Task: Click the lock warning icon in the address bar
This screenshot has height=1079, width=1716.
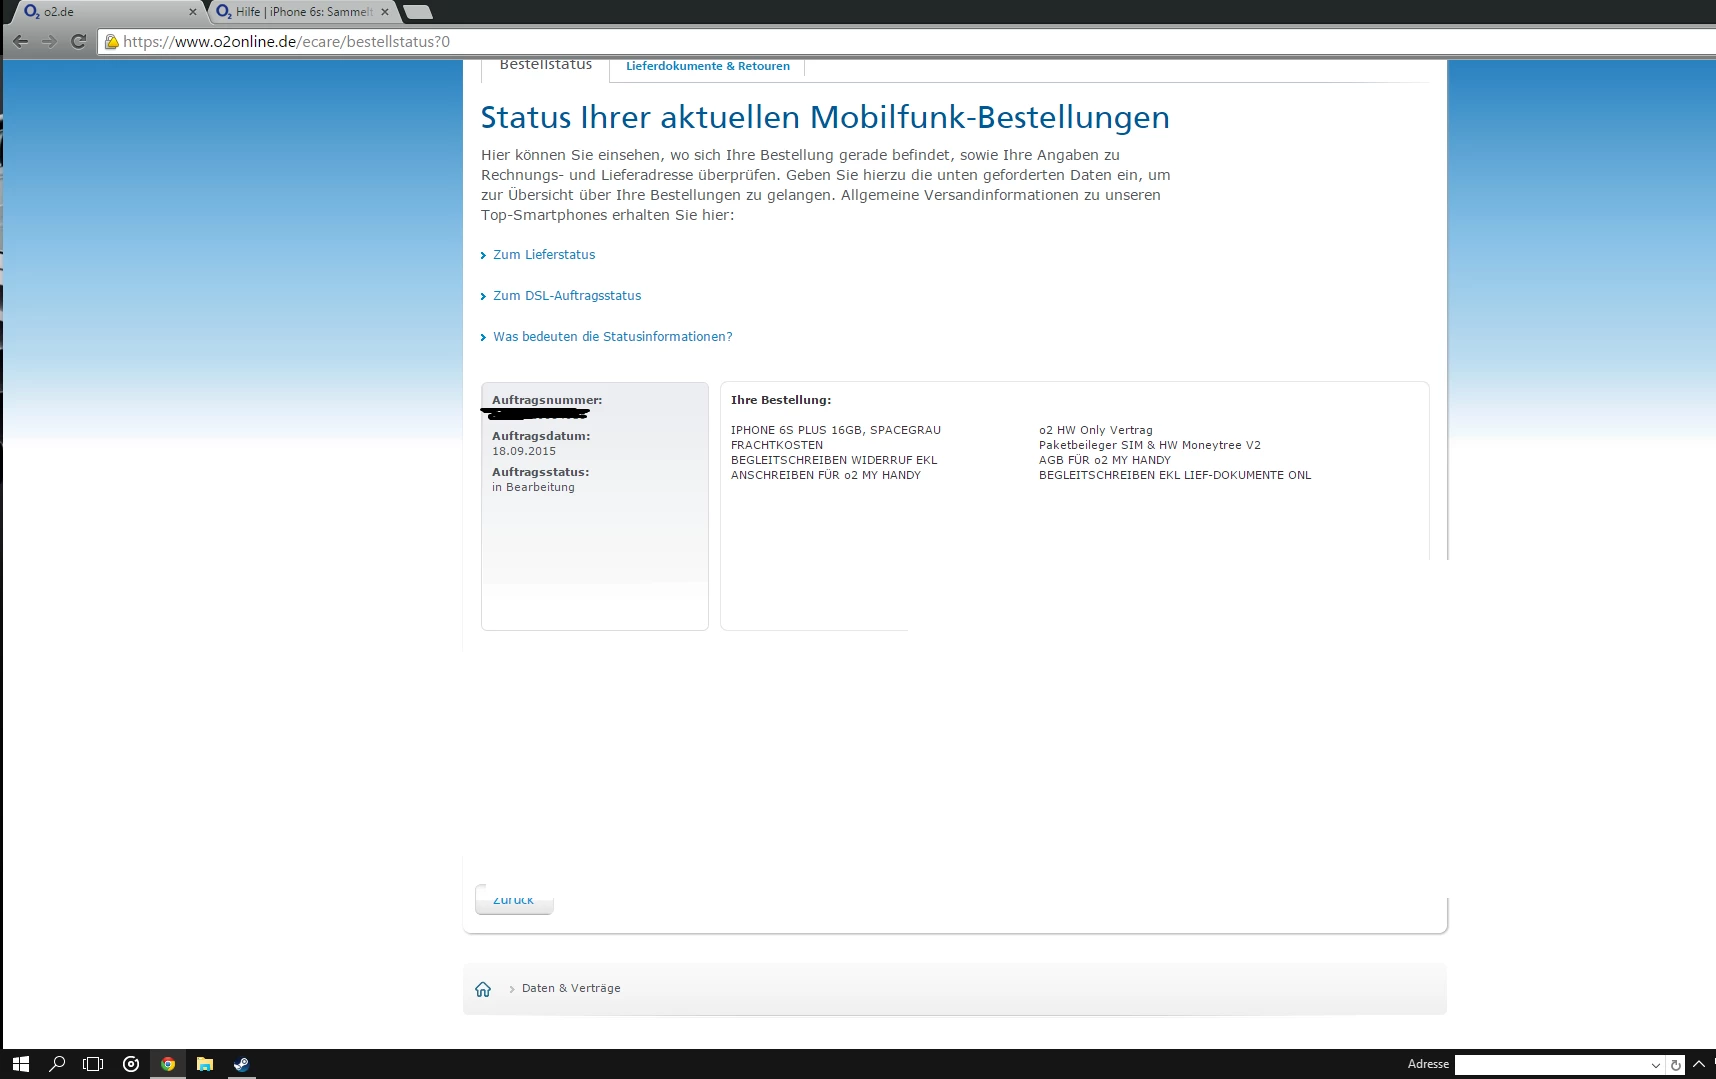Action: tap(112, 42)
